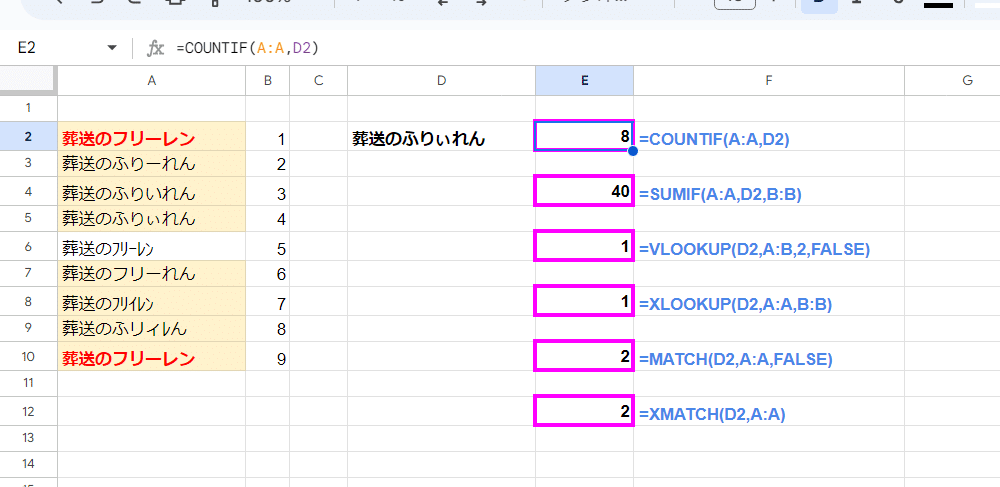Click cell B7 containing 6

(268, 273)
